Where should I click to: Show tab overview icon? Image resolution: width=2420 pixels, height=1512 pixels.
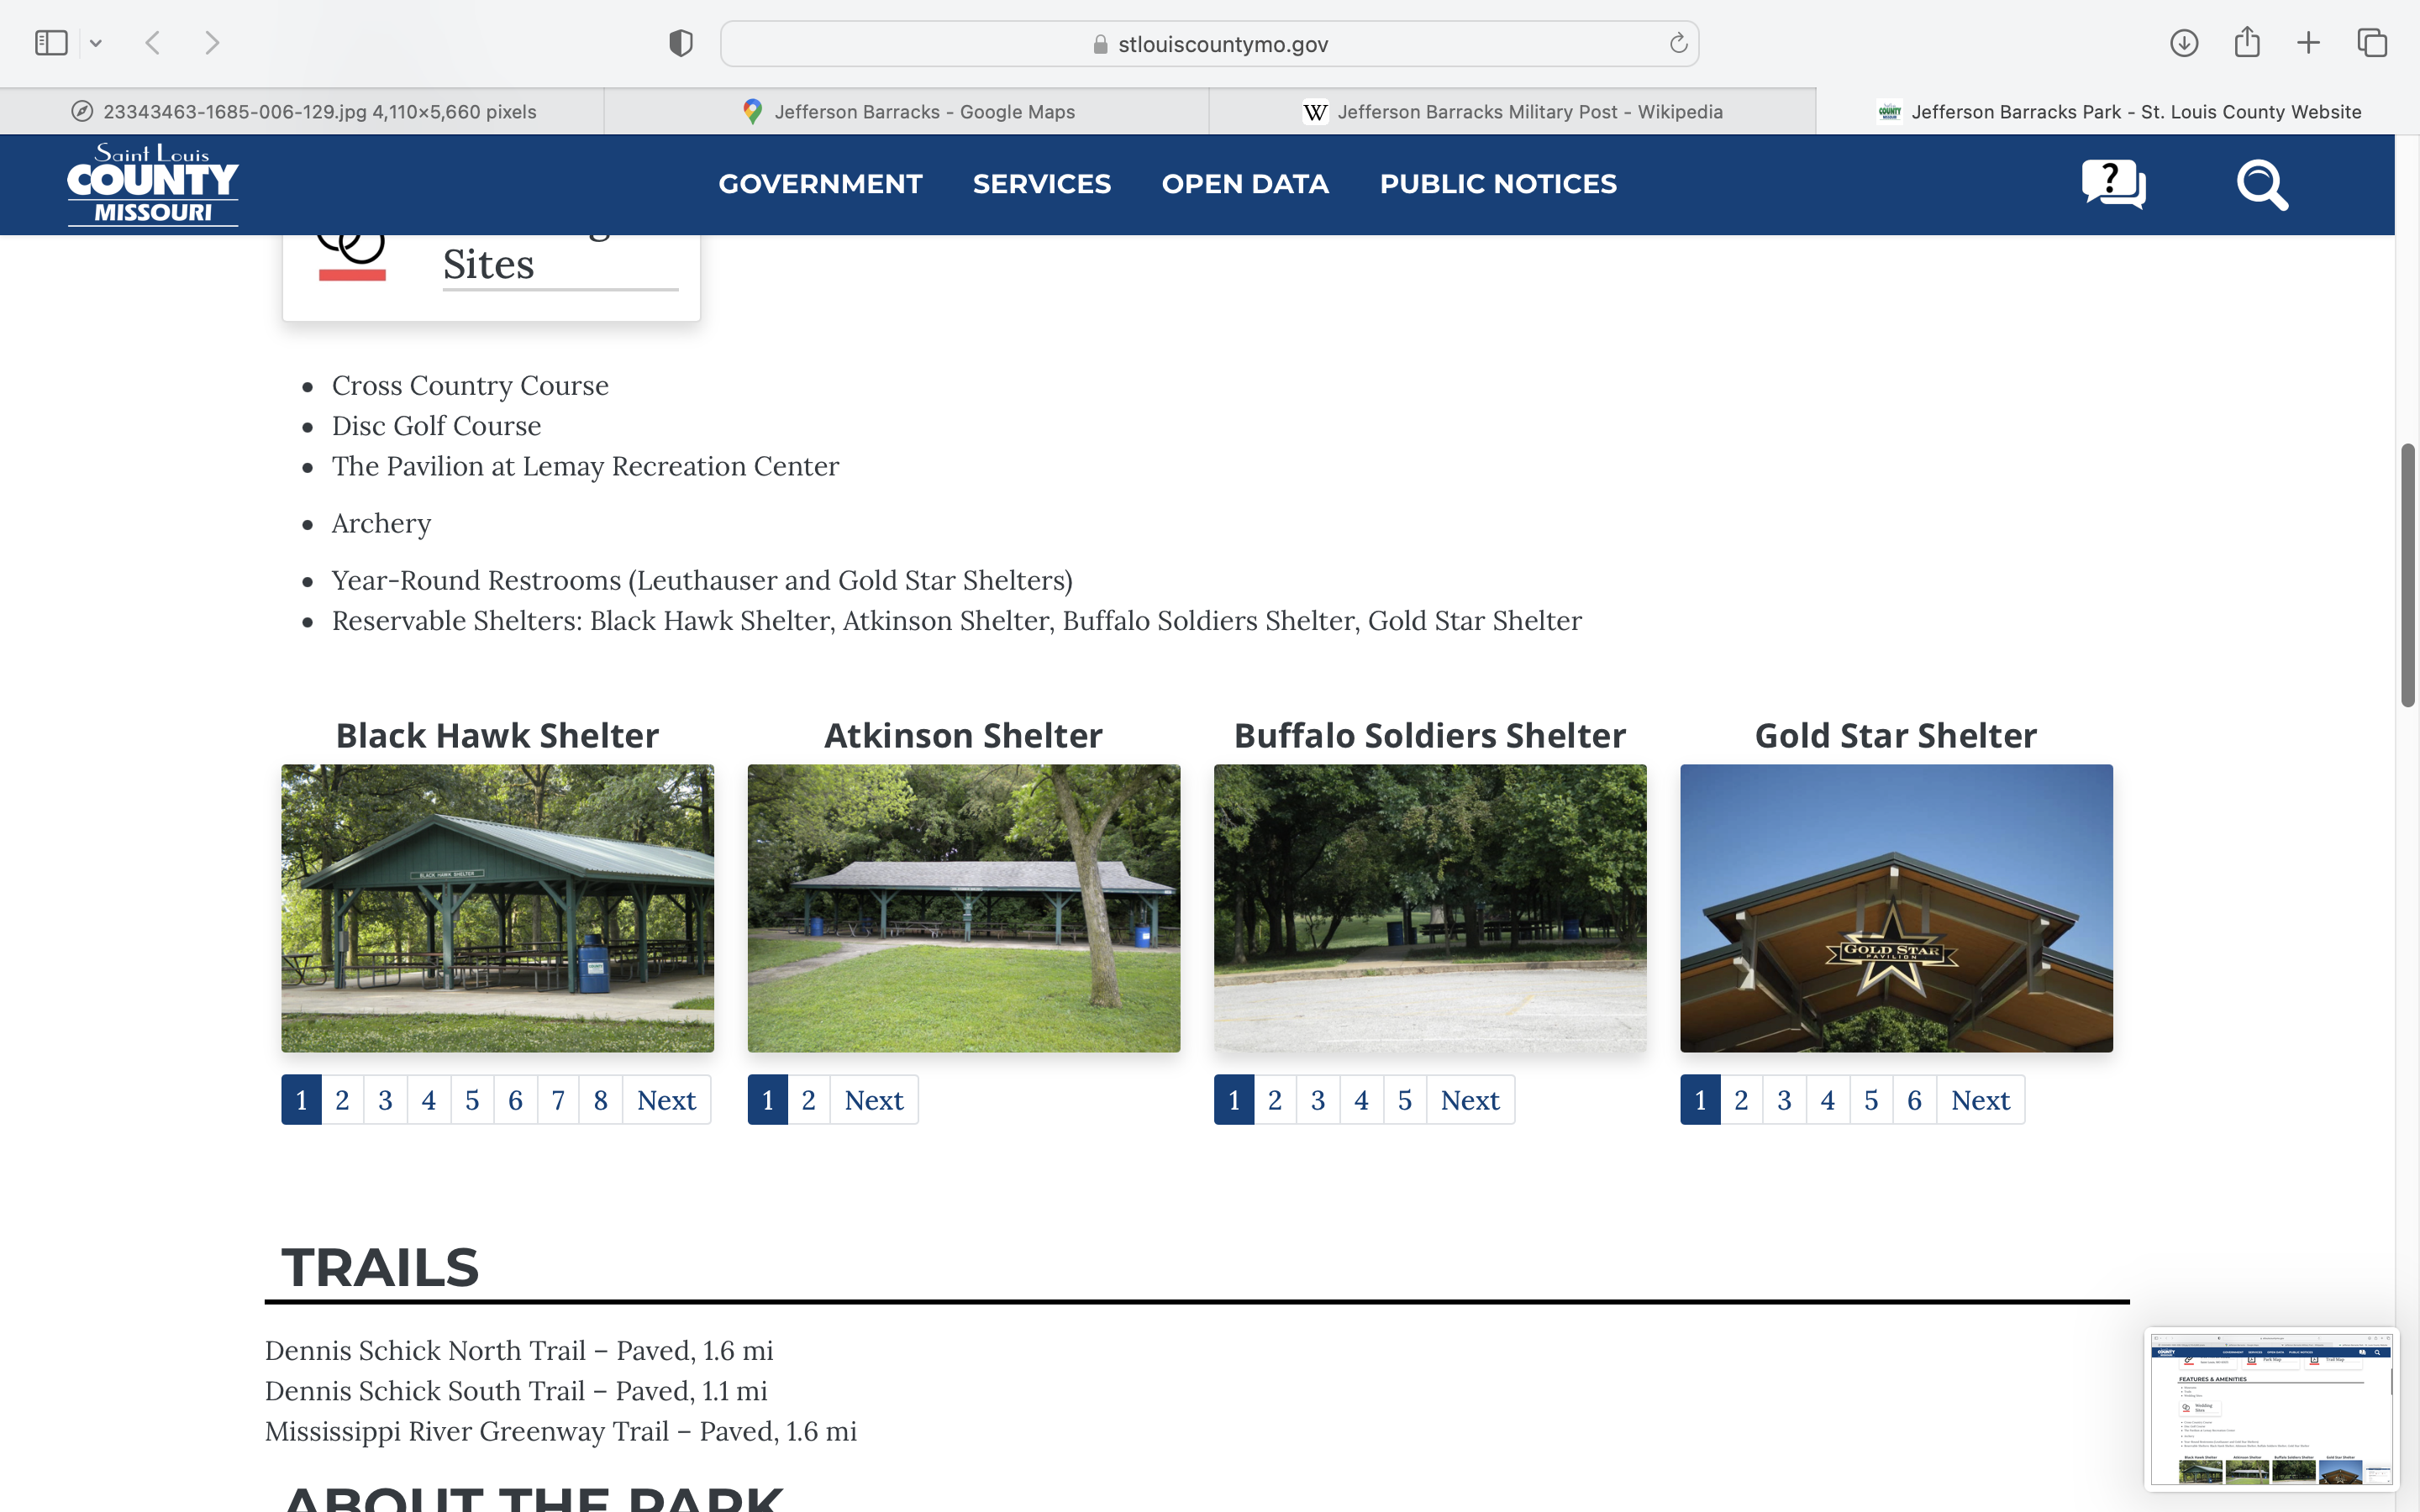click(x=2372, y=43)
